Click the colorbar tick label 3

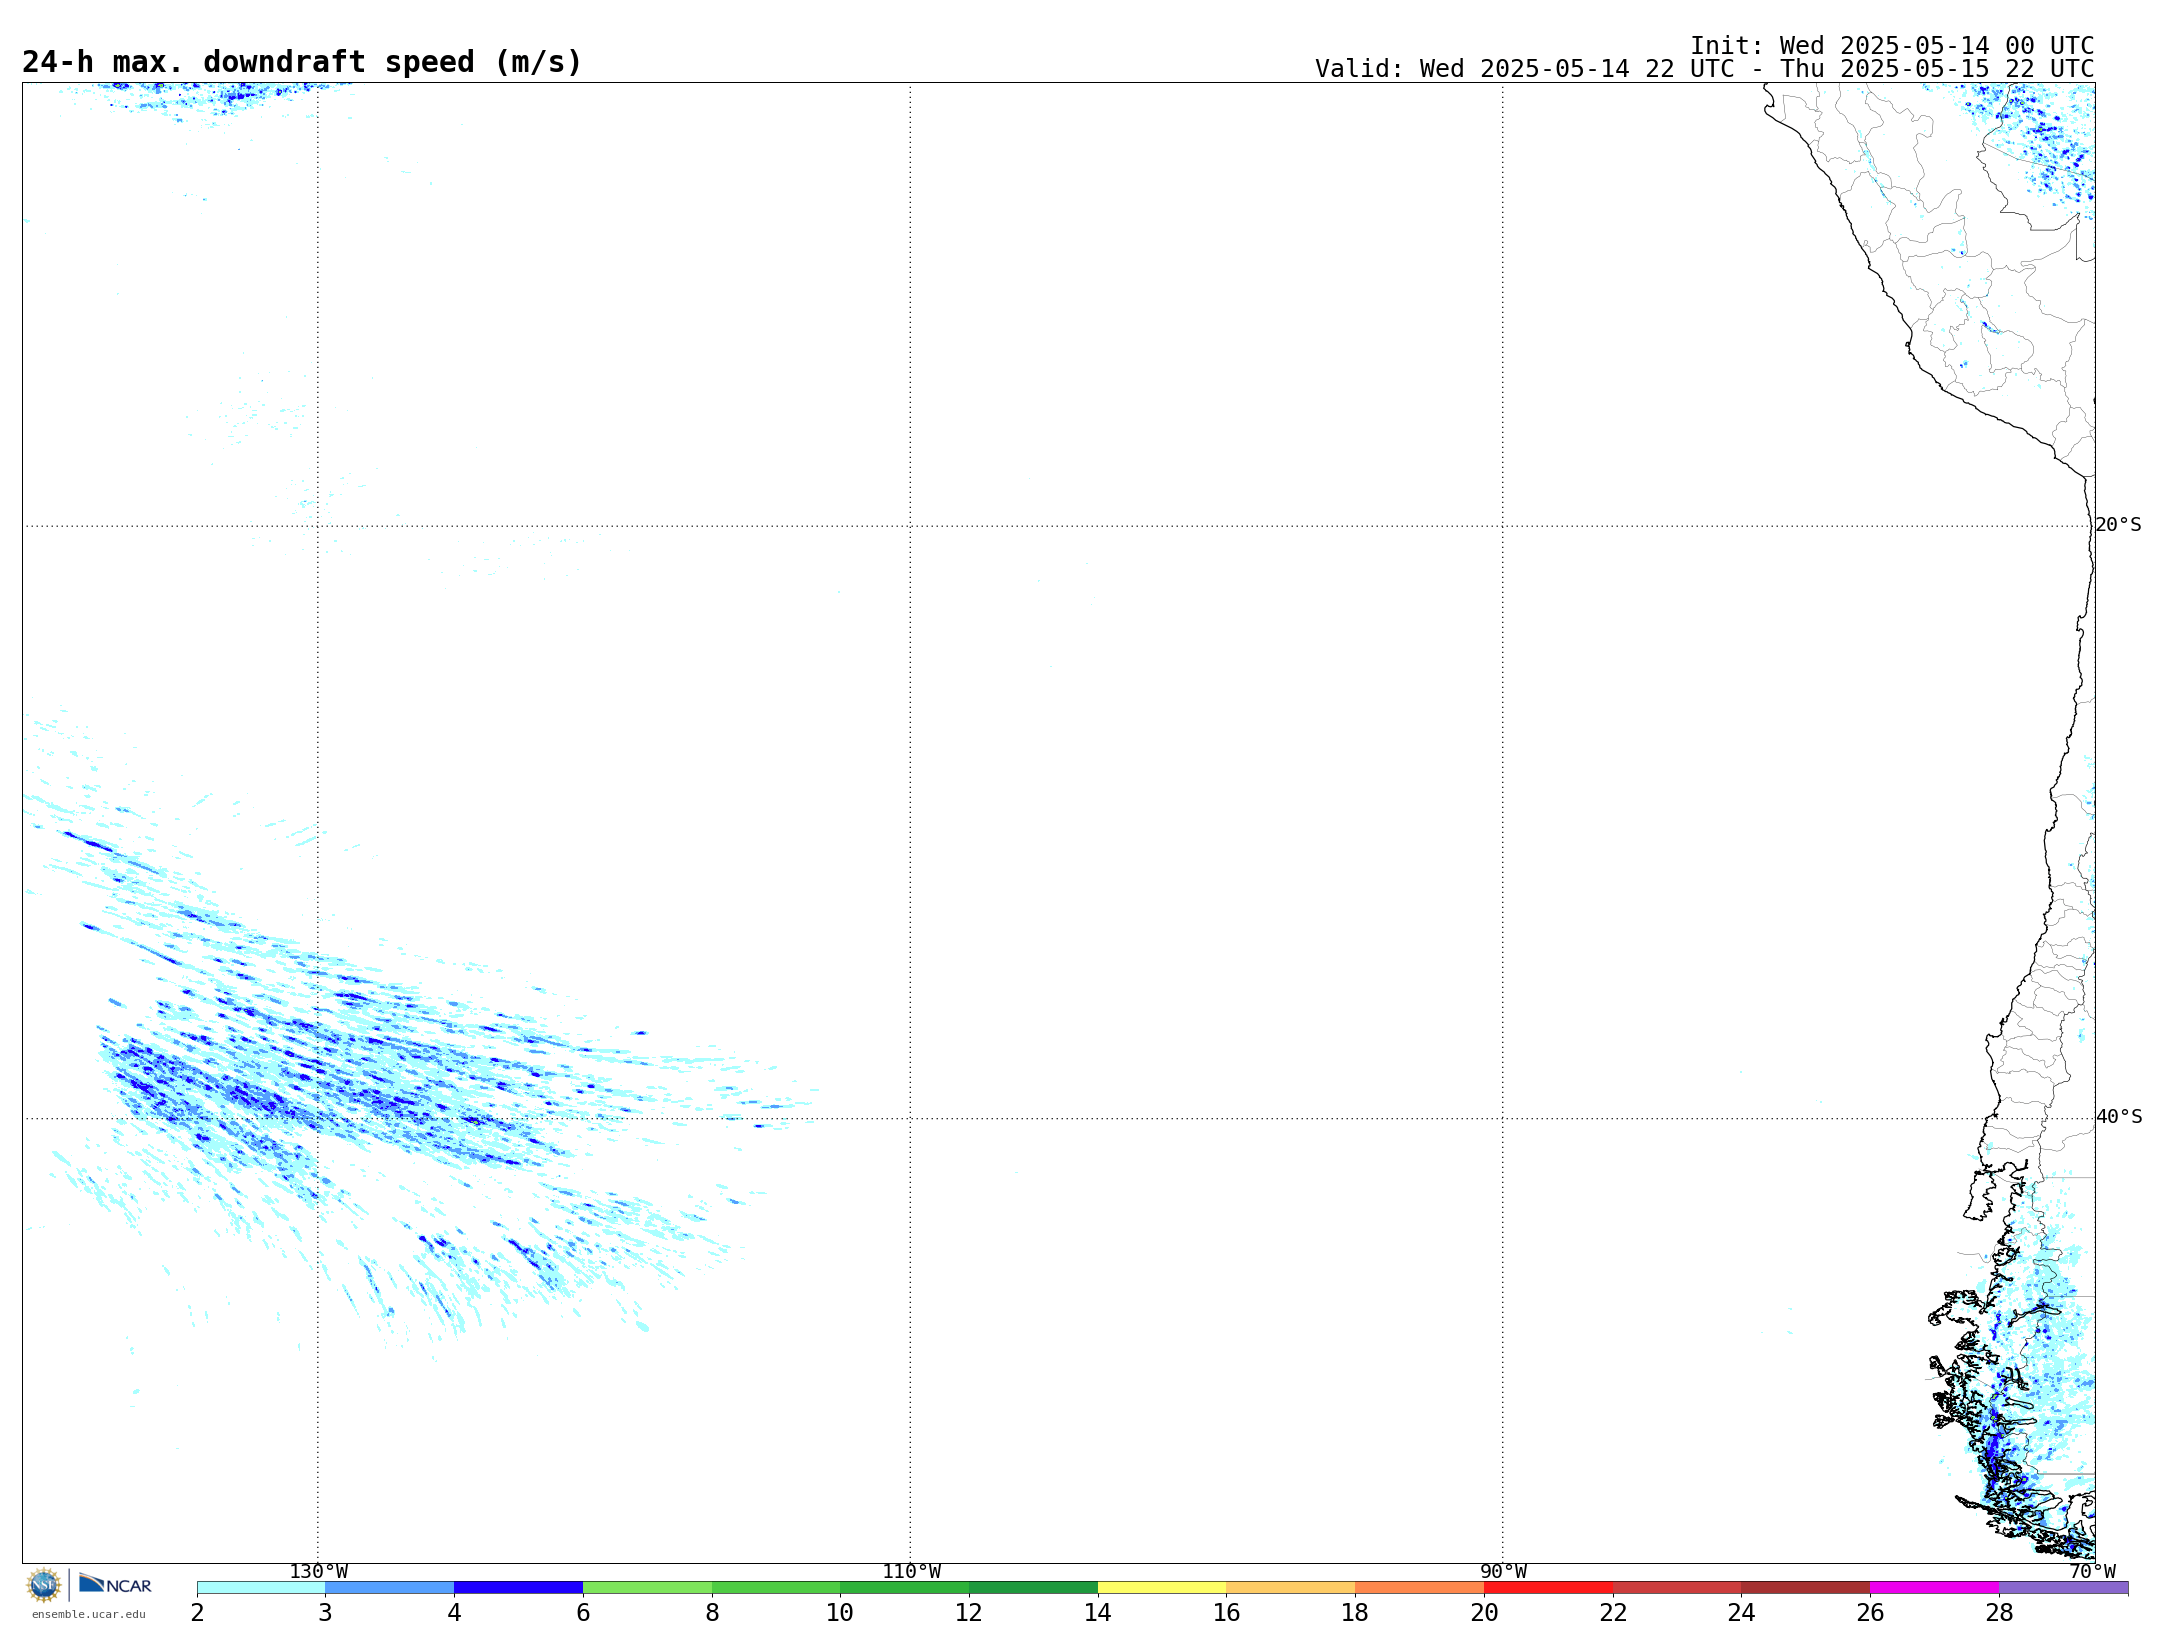tap(325, 1613)
